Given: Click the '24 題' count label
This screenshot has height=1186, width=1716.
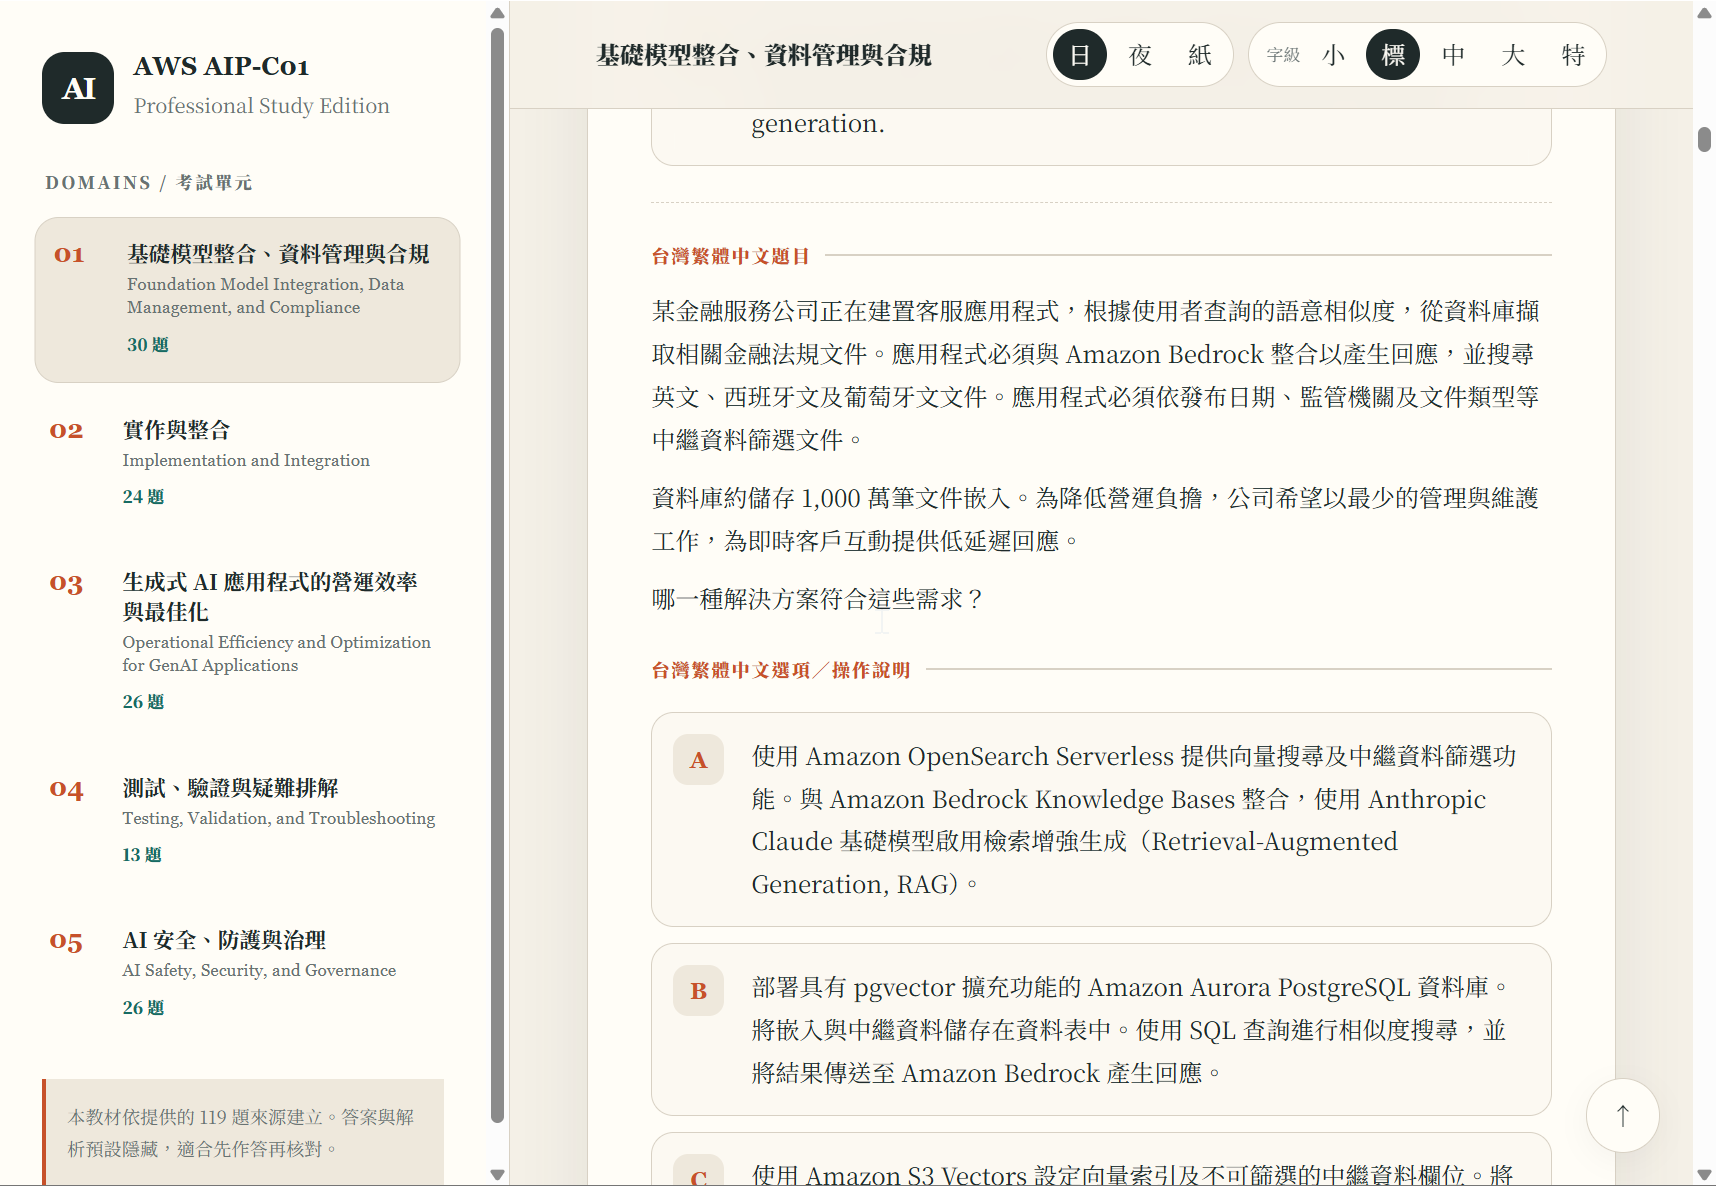Looking at the screenshot, I should coord(143,497).
